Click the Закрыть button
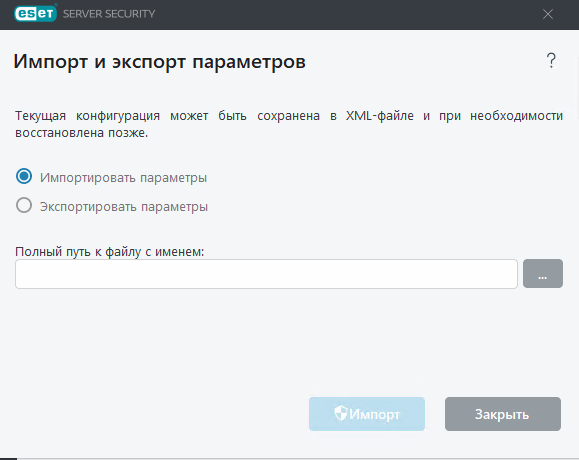The image size is (579, 460). [503, 414]
